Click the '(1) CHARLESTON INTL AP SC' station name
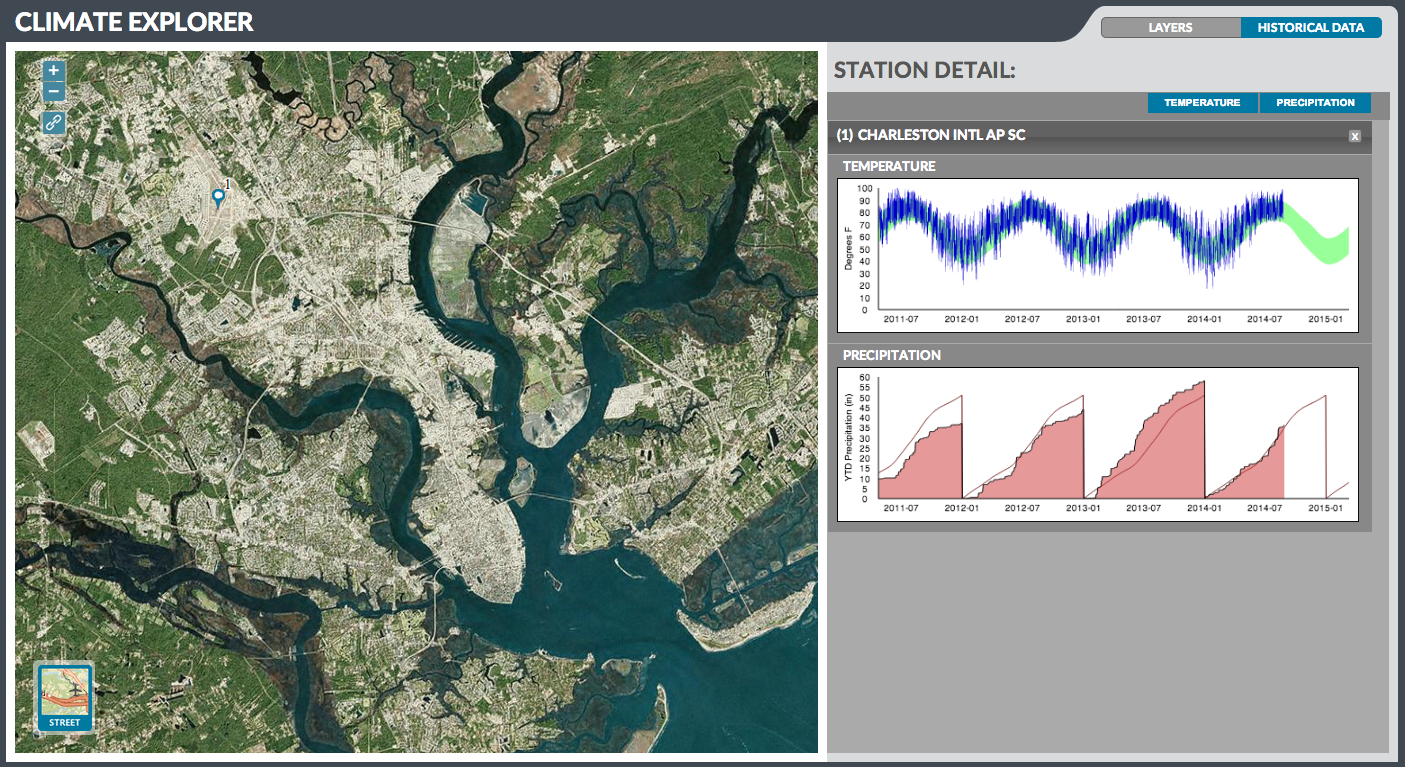Image resolution: width=1405 pixels, height=767 pixels. pyautogui.click(x=931, y=135)
